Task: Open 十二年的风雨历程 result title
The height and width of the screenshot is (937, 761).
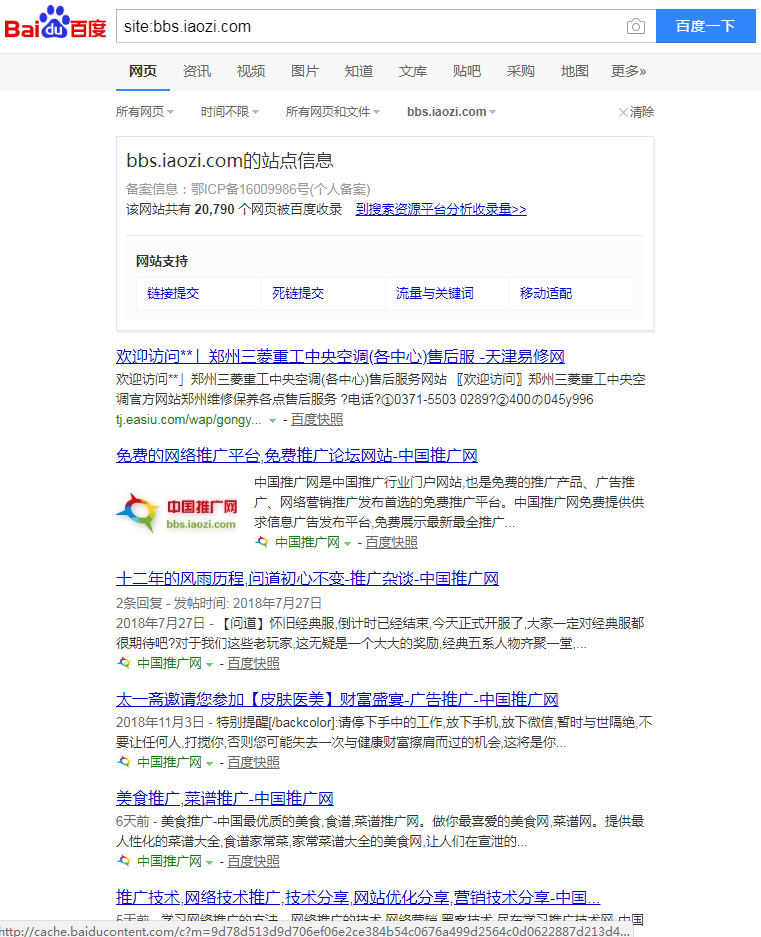Action: tap(307, 578)
